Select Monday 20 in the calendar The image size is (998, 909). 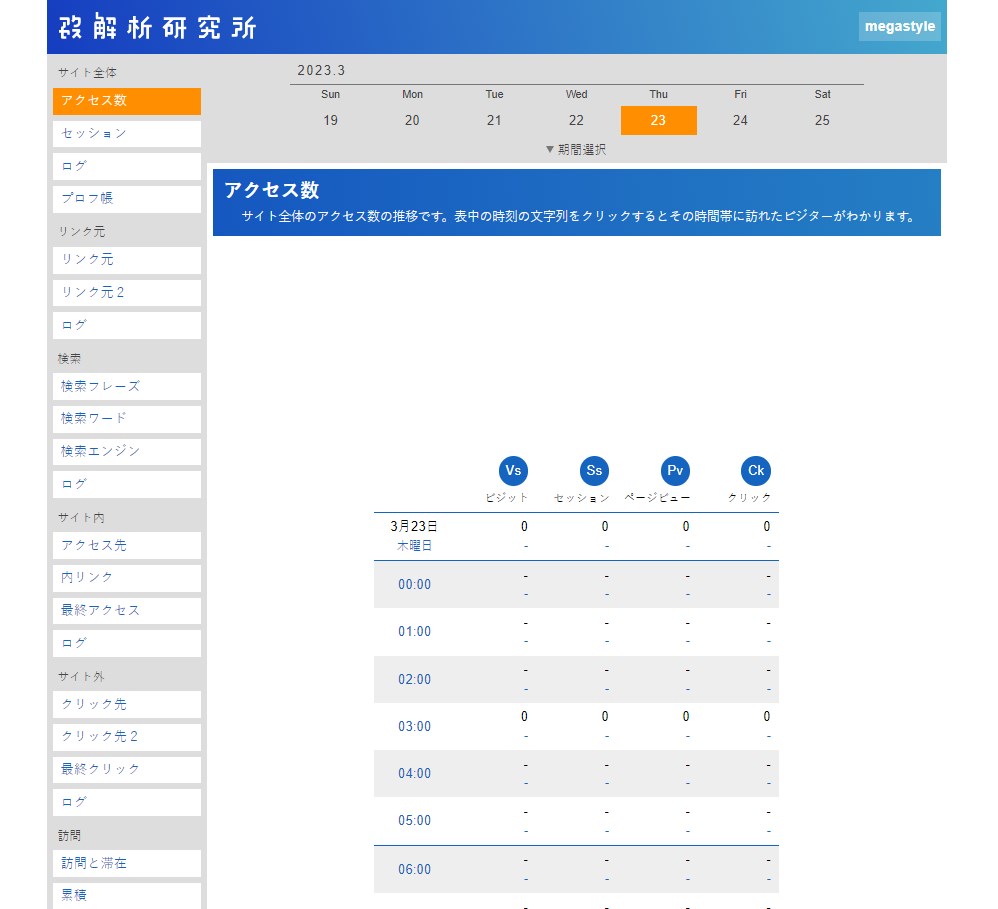(412, 120)
